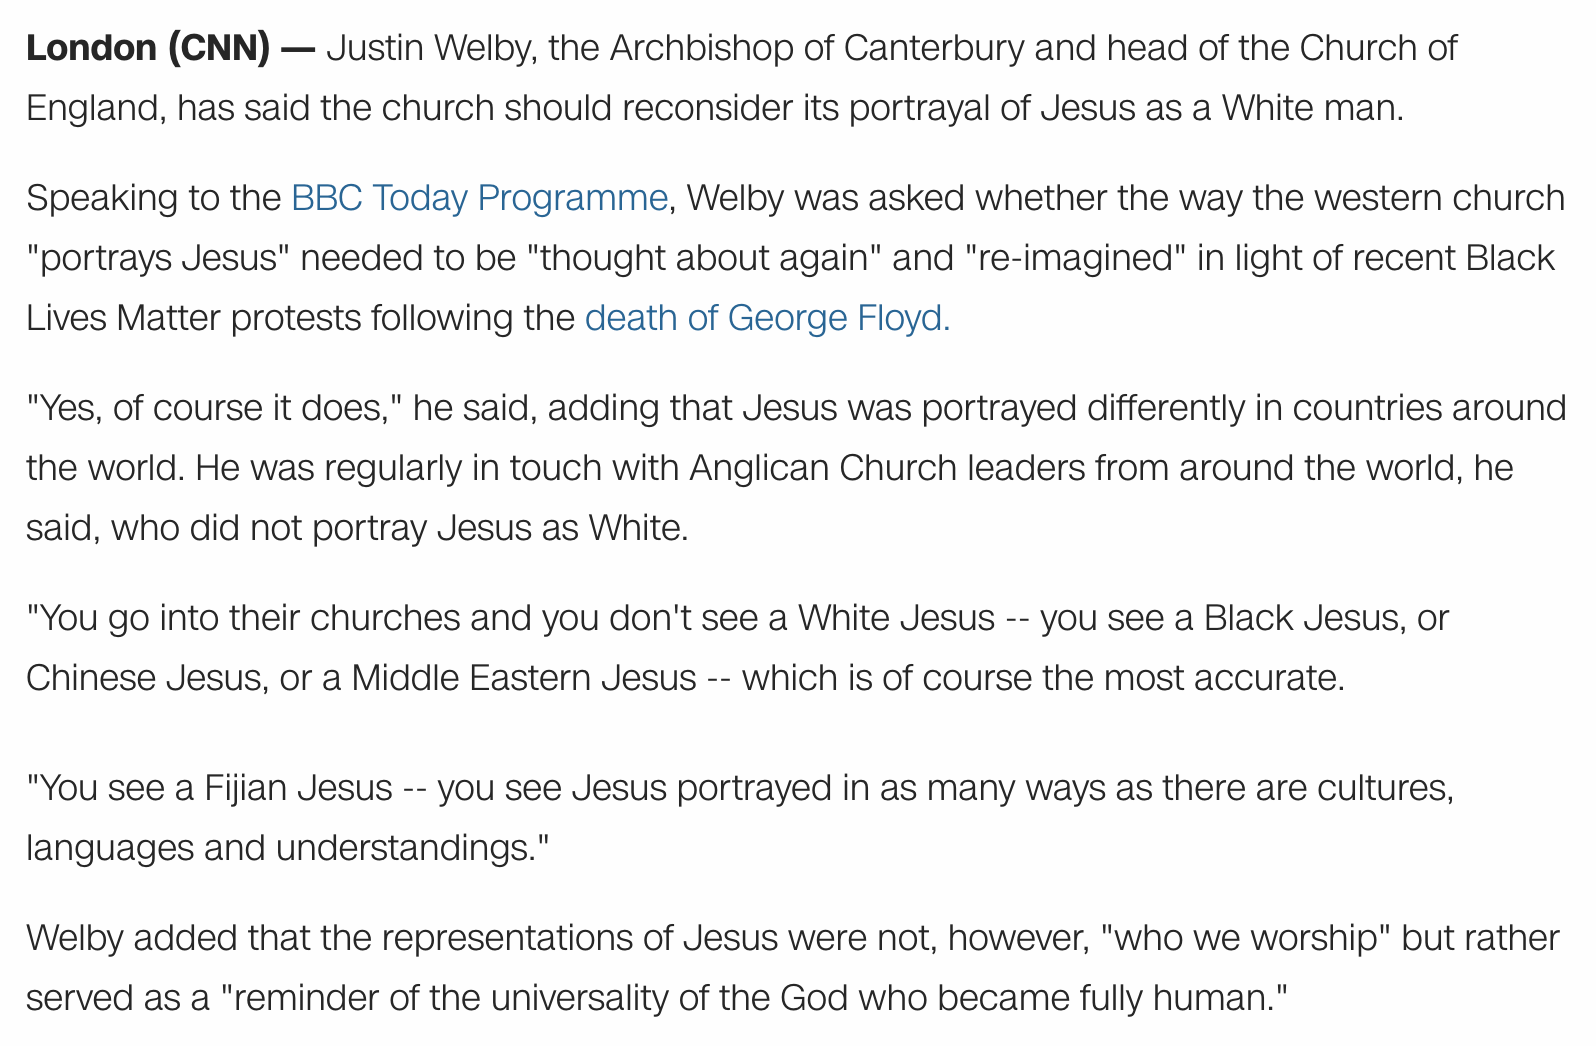Viewport: 1596px width, 1046px height.
Task: Click the words Middle Eastern Jesus
Action: (x=524, y=678)
